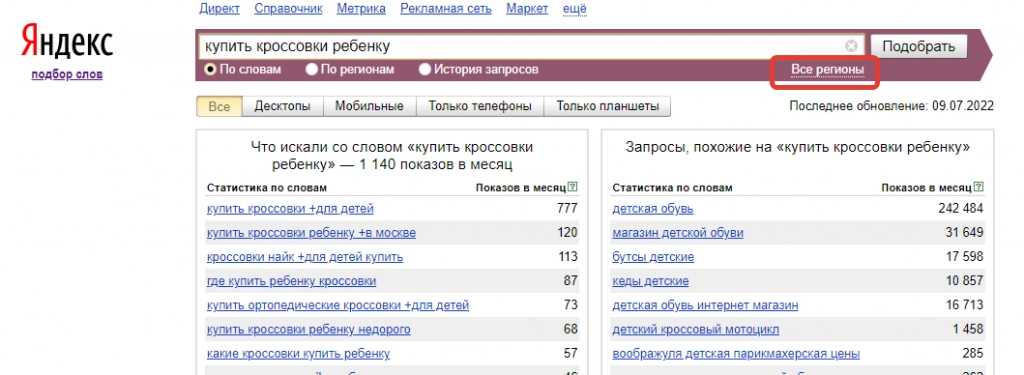Open query купить кроссовки ребенку +в москве
The image size is (1024, 375).
[311, 233]
